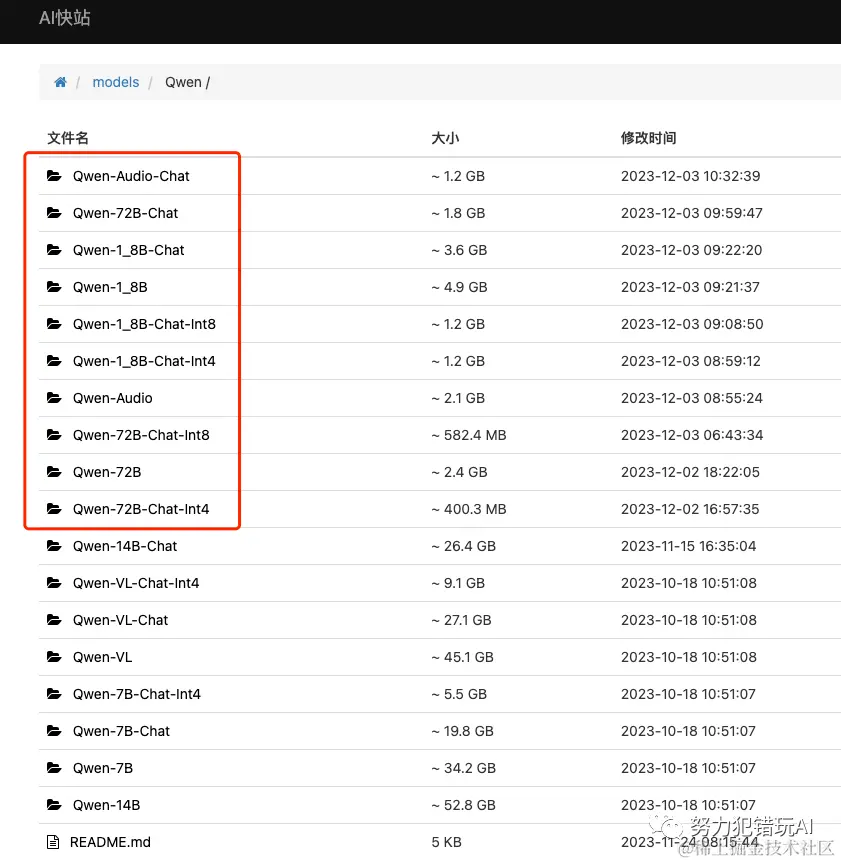Open the Qwen-14B folder link
Image resolution: width=841 pixels, height=864 pixels.
(106, 805)
